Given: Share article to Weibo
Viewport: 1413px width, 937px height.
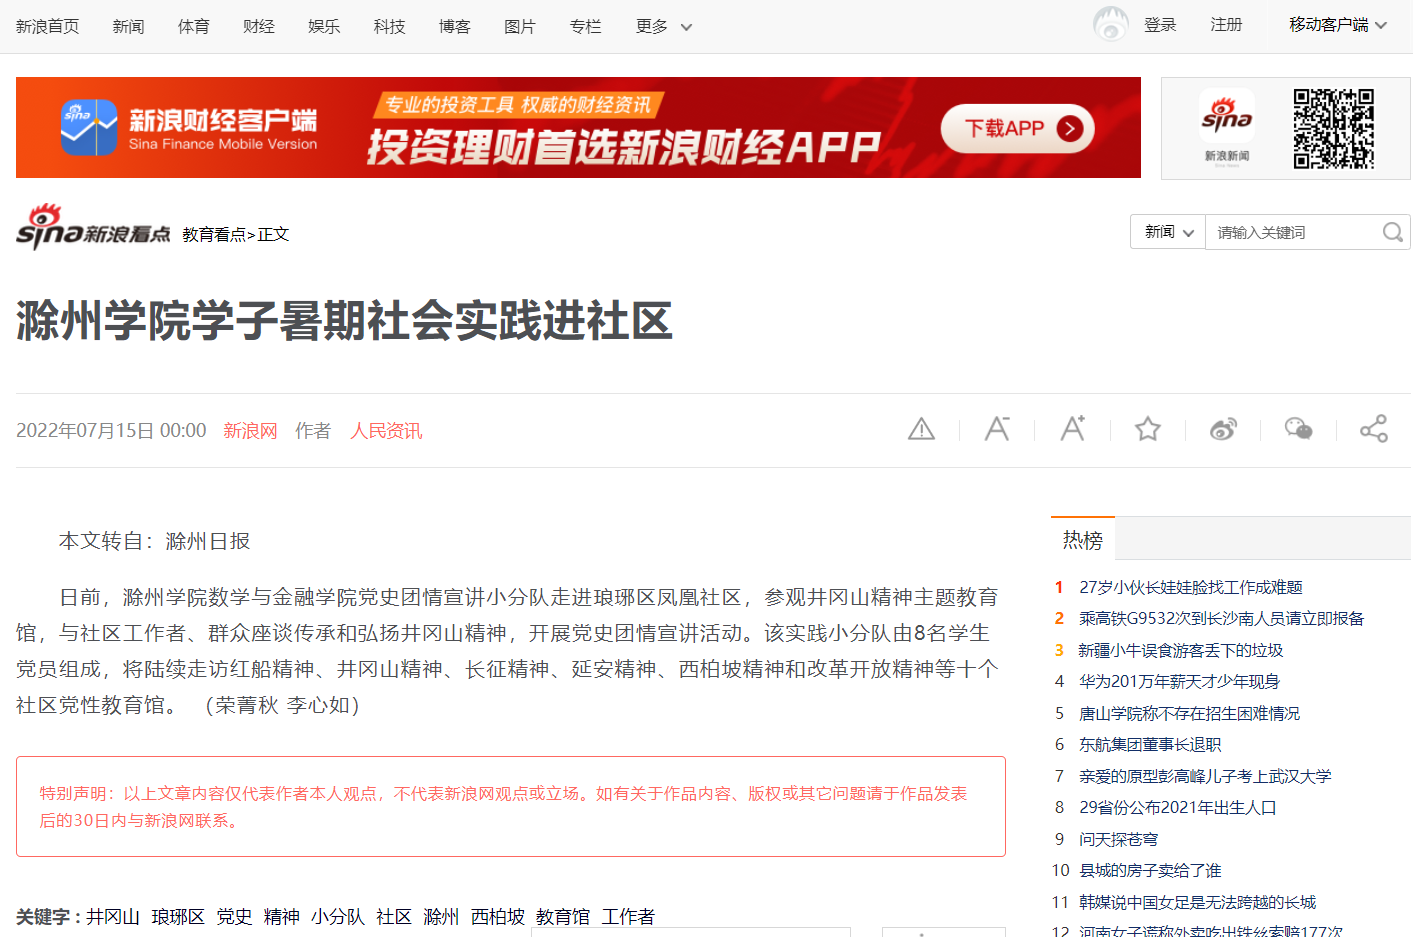Looking at the screenshot, I should pos(1223,430).
